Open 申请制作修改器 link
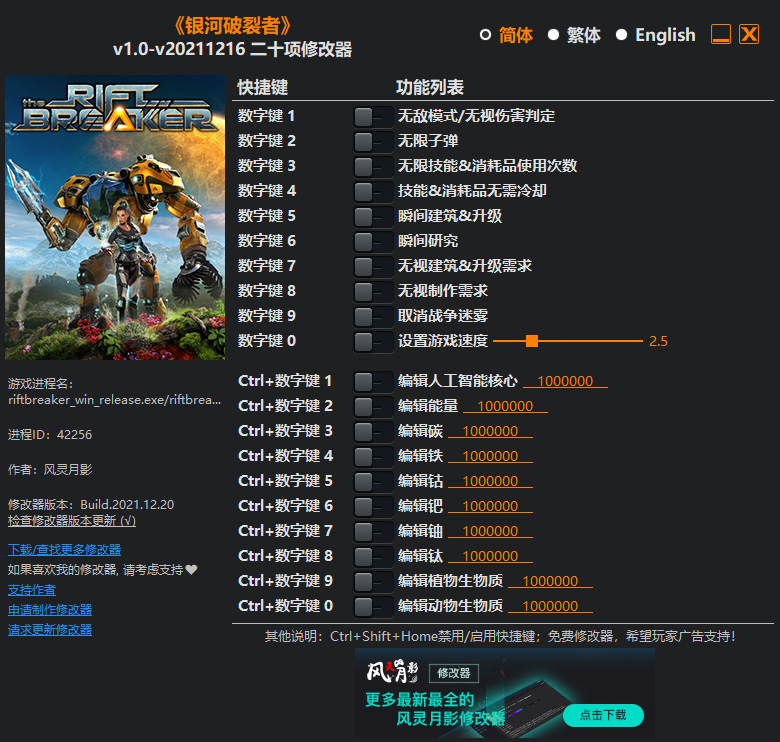The image size is (780, 742). tap(50, 610)
